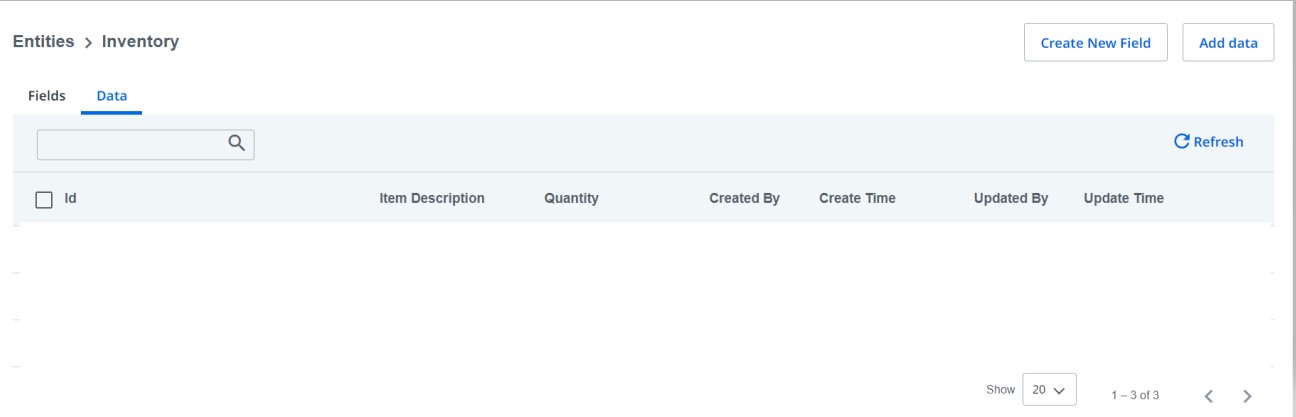Click the Refresh button
1296x417 pixels.
pos(1209,142)
